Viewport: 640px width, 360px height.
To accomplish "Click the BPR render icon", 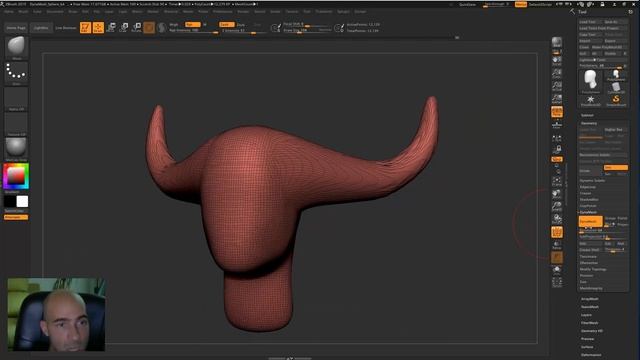I will pyautogui.click(x=557, y=43).
